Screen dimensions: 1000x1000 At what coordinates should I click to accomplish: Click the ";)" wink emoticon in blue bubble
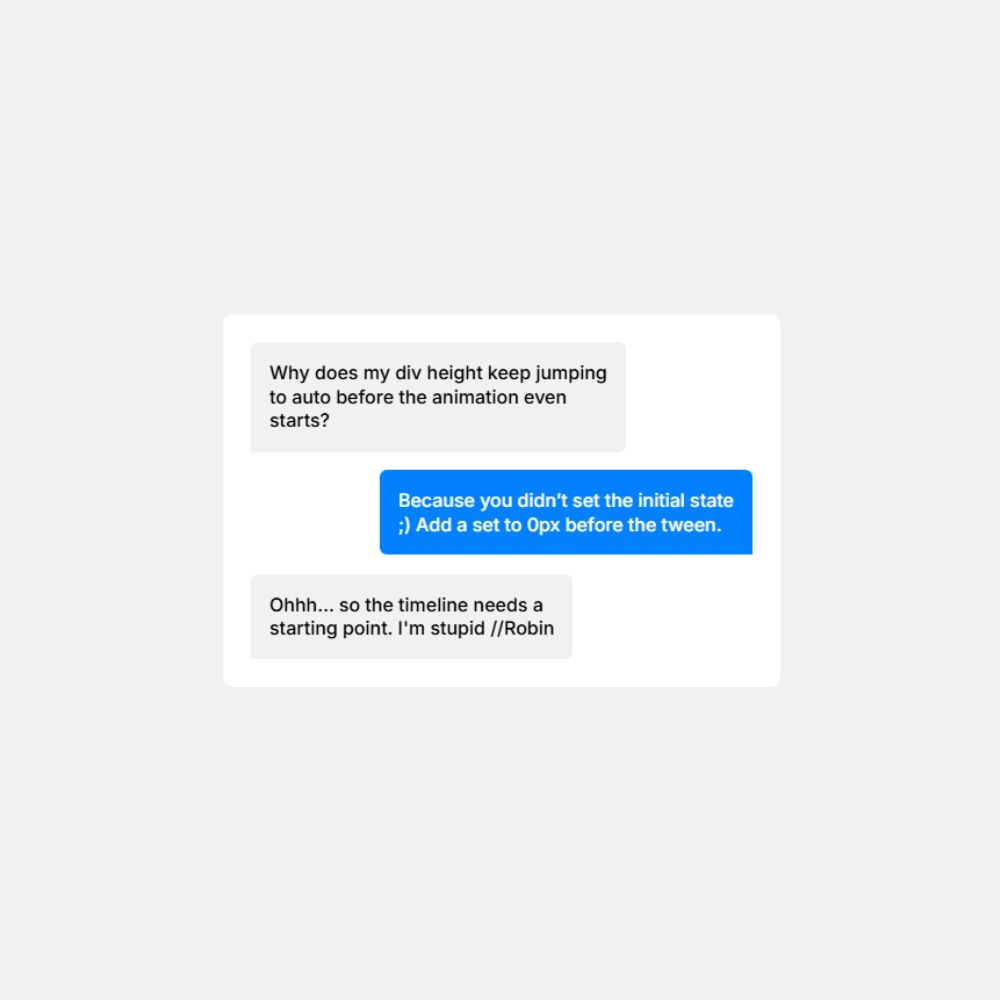(x=404, y=526)
